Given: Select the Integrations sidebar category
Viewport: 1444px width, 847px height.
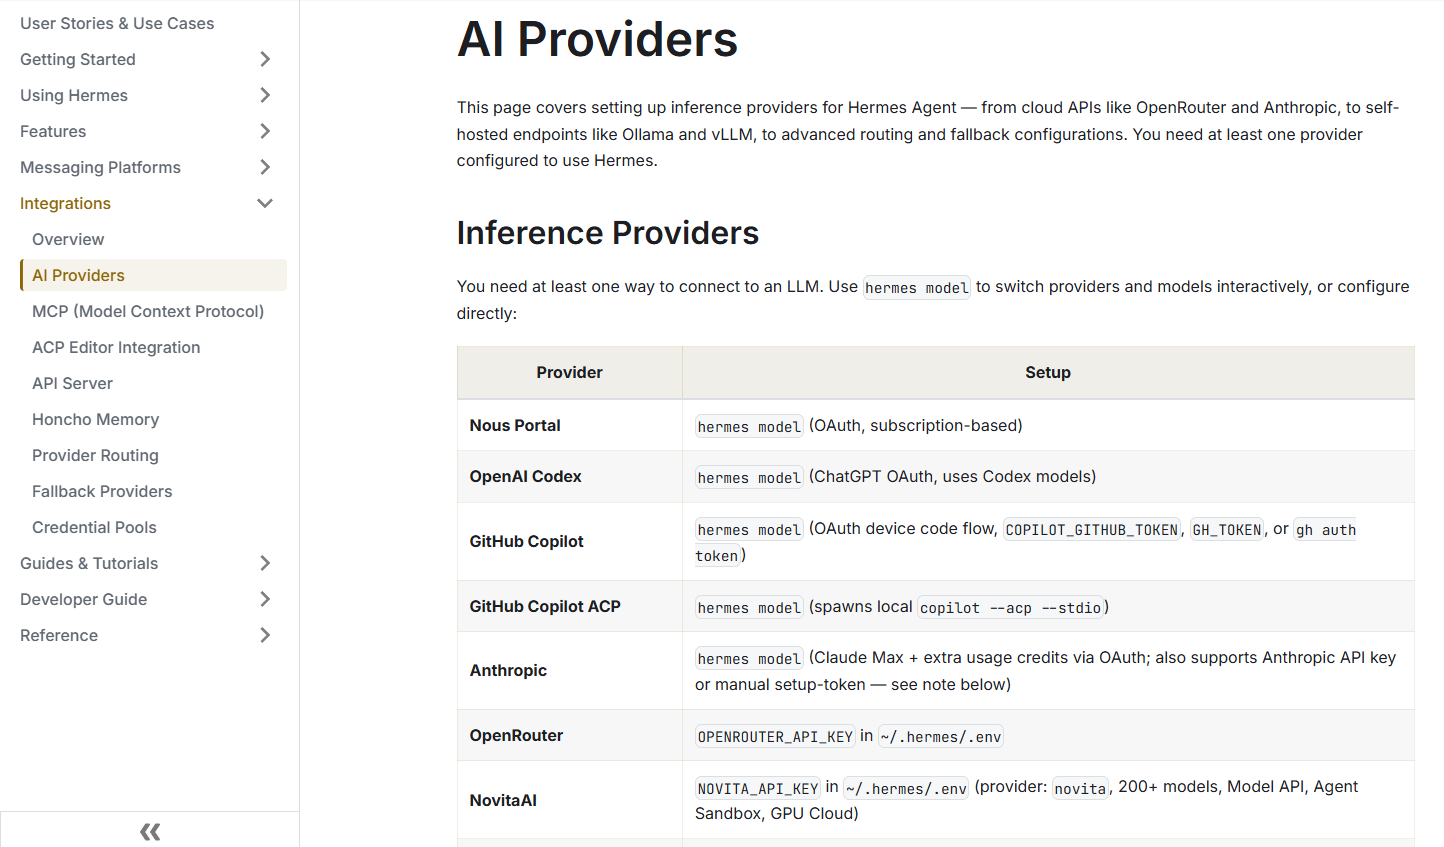Looking at the screenshot, I should point(65,203).
